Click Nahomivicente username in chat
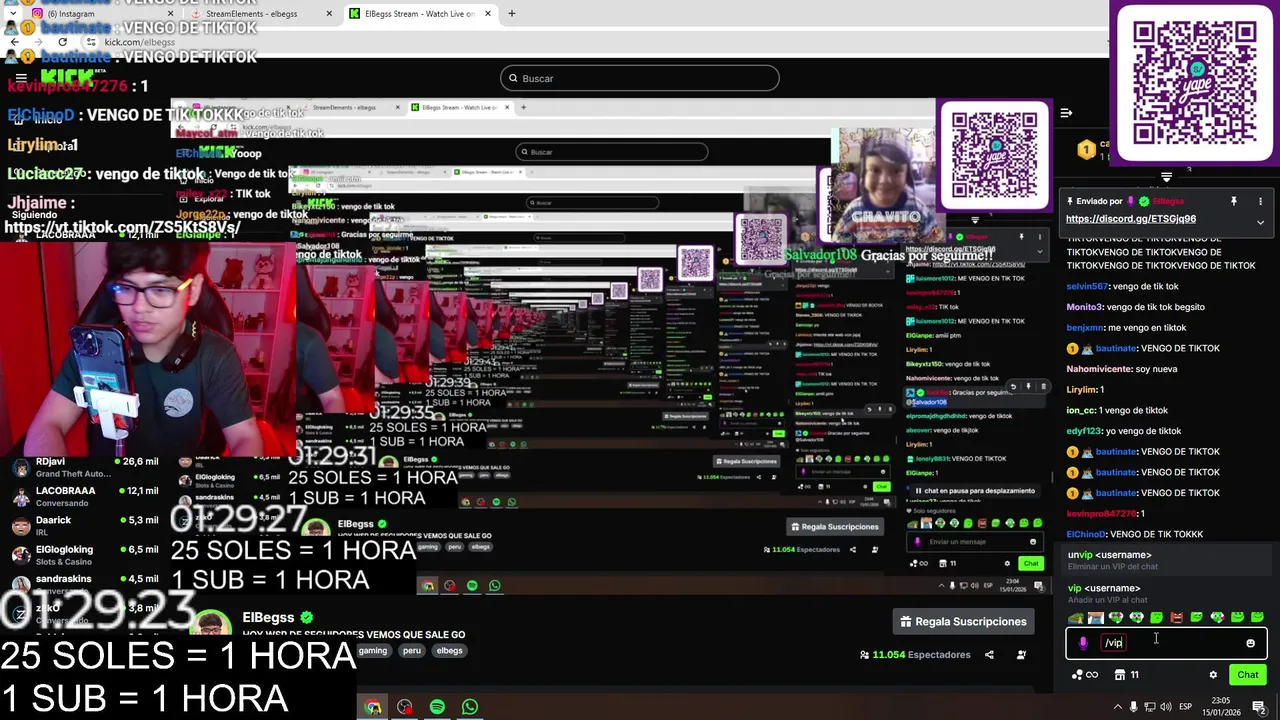 pos(1099,369)
